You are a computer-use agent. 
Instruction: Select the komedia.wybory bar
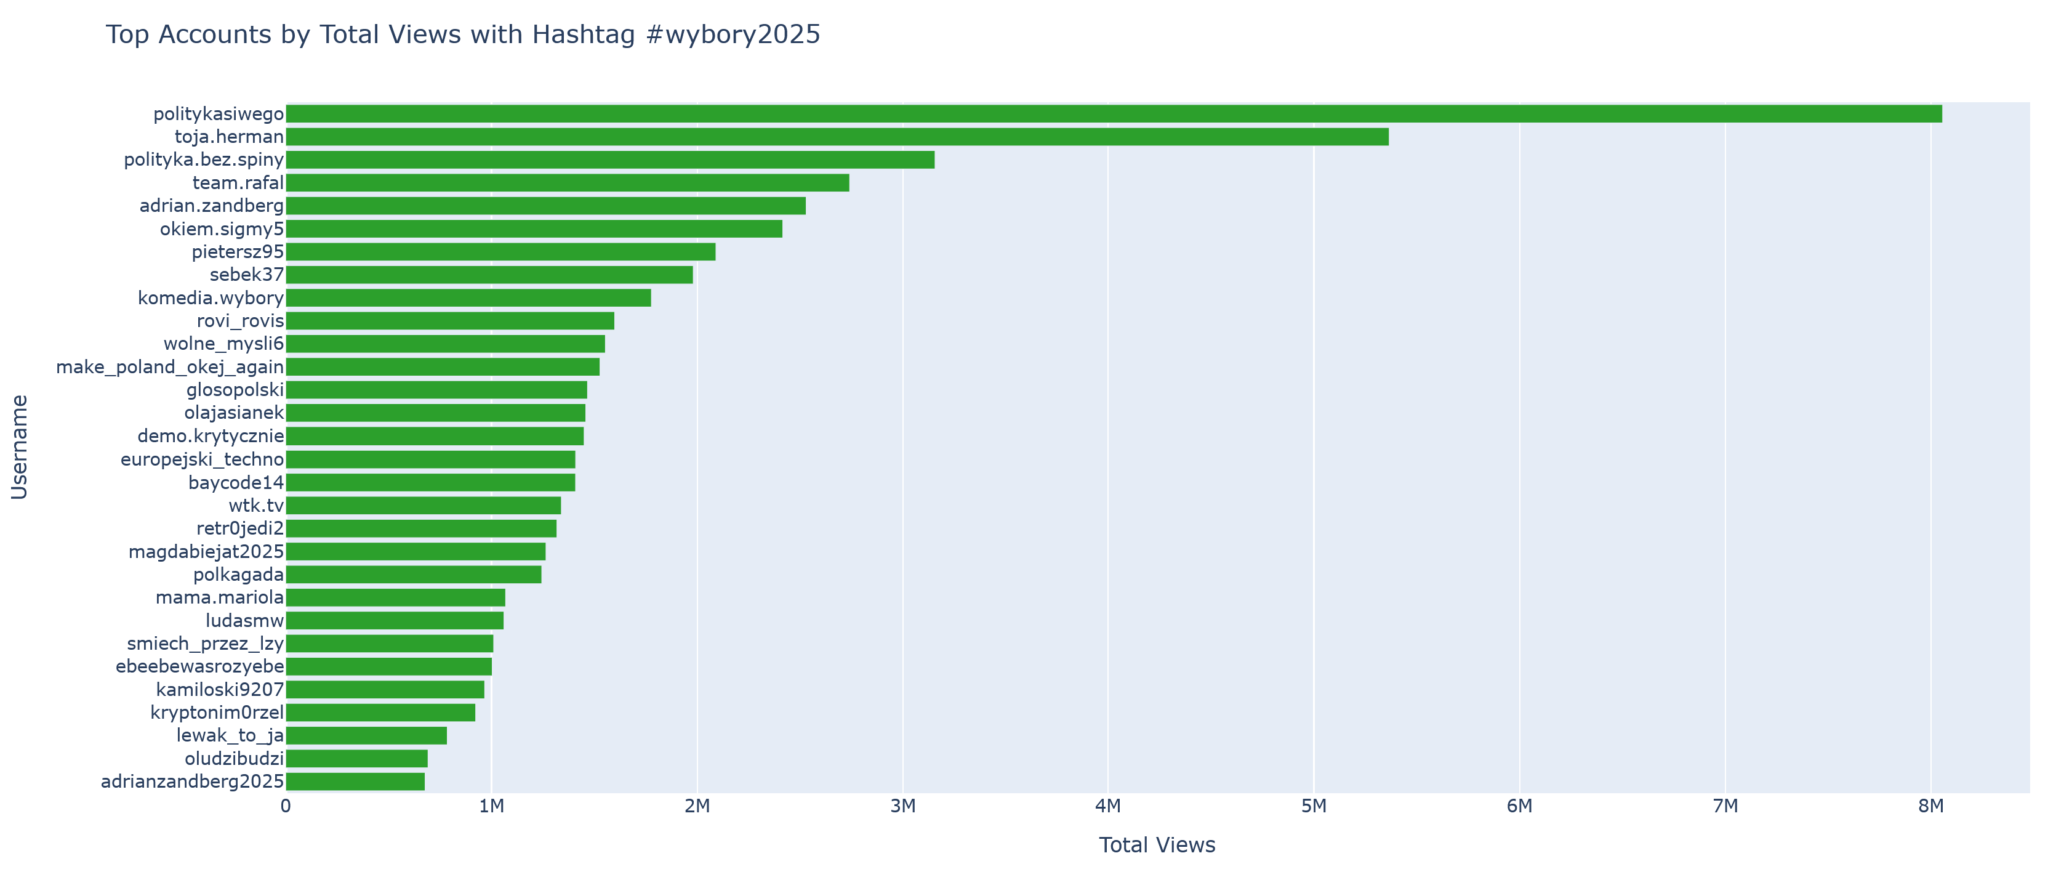pyautogui.click(x=468, y=298)
